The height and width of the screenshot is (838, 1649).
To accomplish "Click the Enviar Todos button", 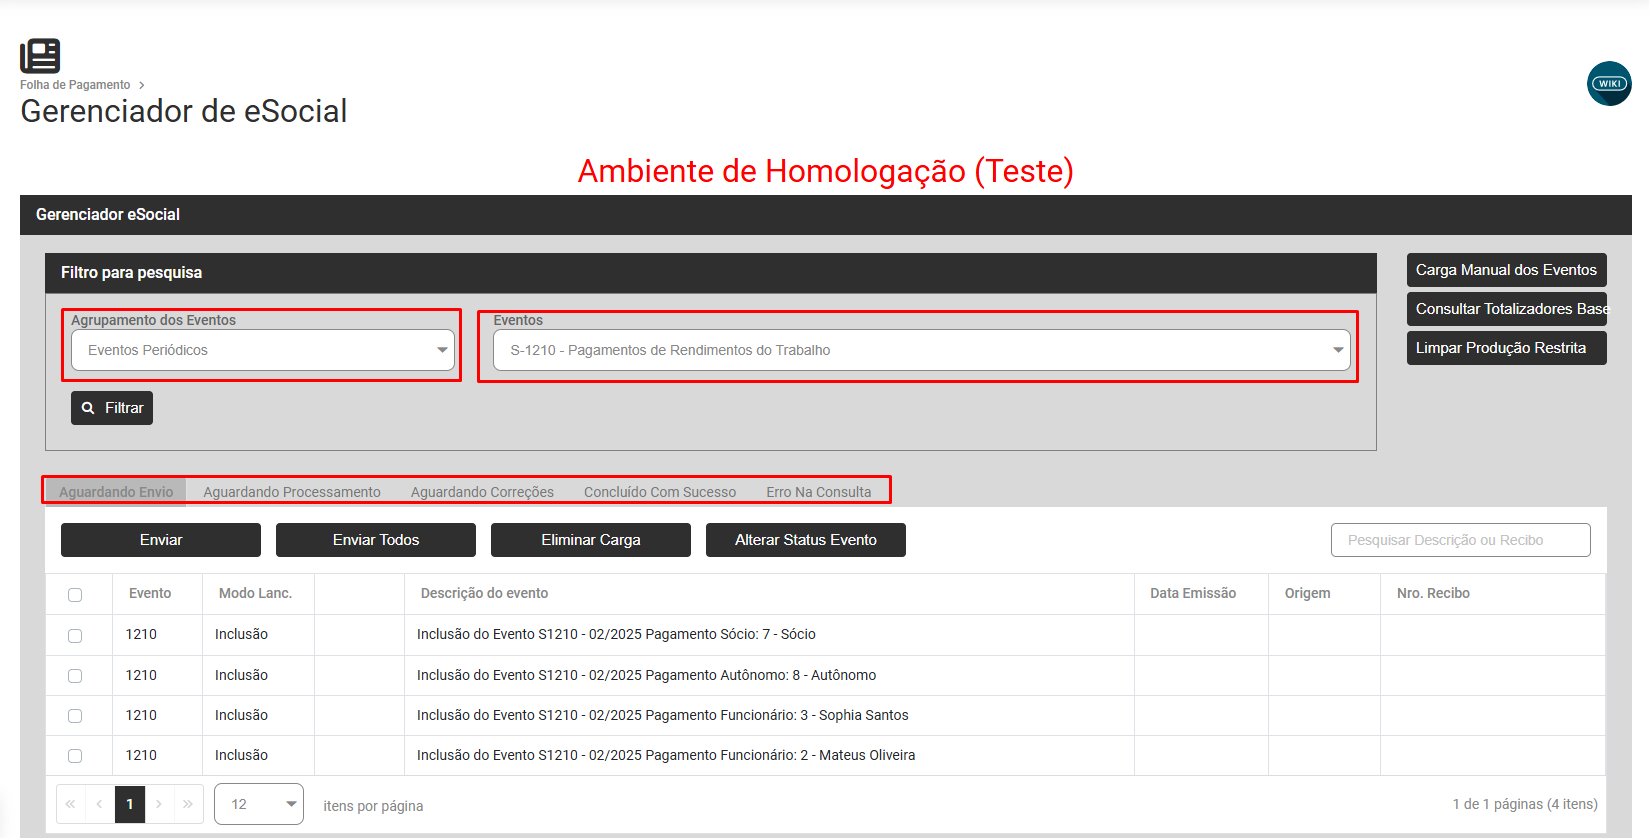I will click(376, 540).
